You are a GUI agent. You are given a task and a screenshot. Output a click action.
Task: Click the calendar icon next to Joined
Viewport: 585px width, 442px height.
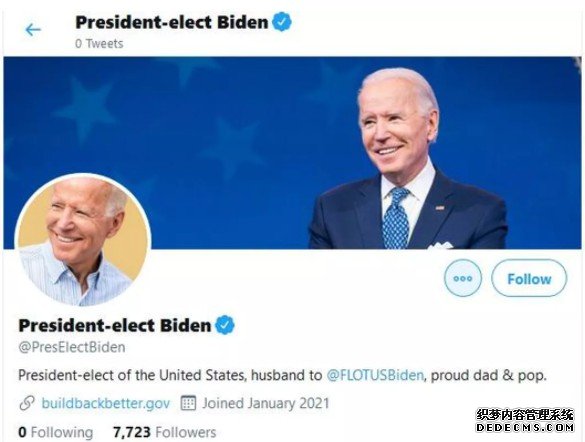click(x=188, y=403)
